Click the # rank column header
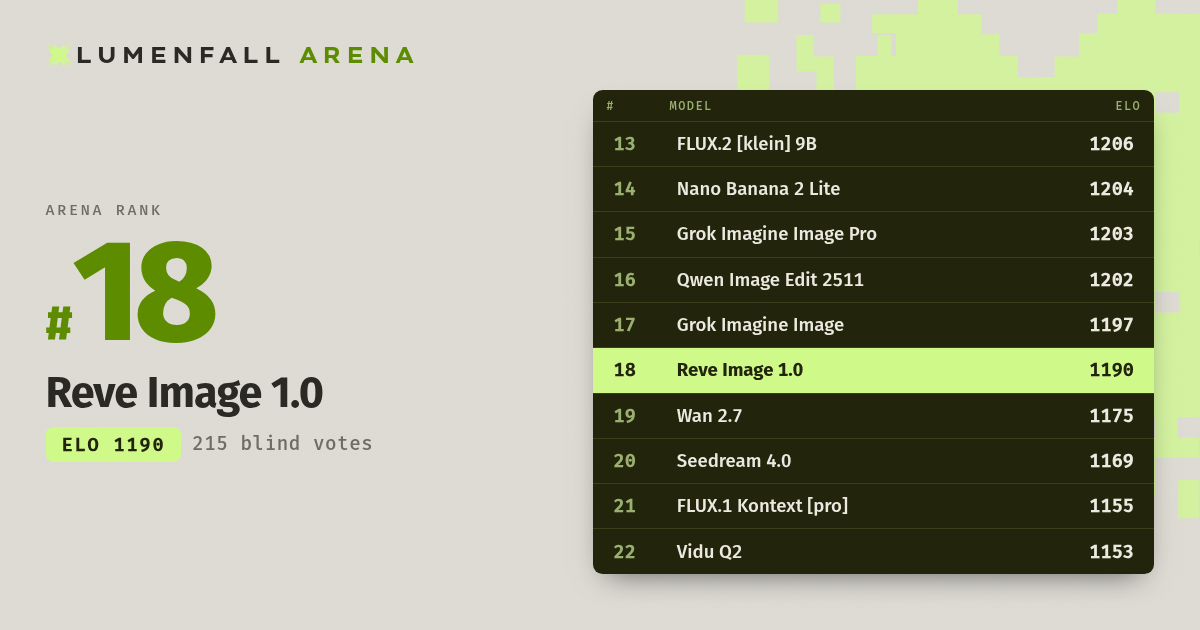Screen dimensions: 1200x630 (610, 106)
